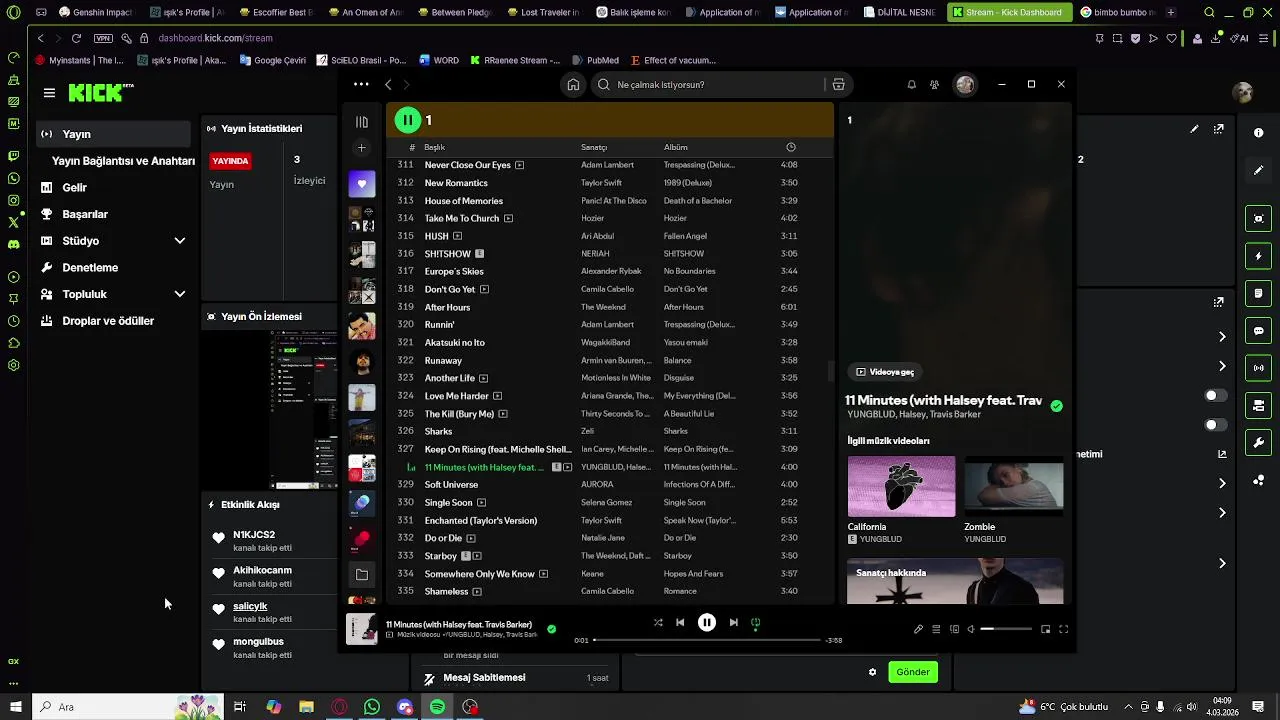Click the pencil edit icon in Kick rail
This screenshot has height=720, width=1280.
tap(1258, 170)
